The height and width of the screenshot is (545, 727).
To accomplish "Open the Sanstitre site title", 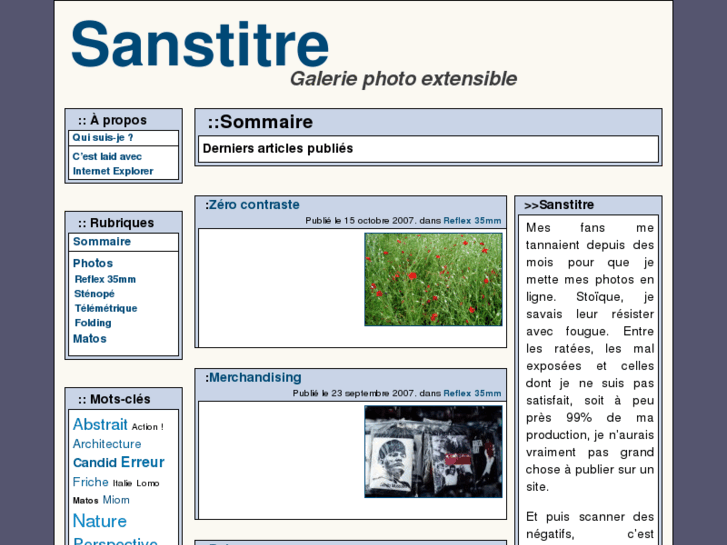I will click(200, 44).
